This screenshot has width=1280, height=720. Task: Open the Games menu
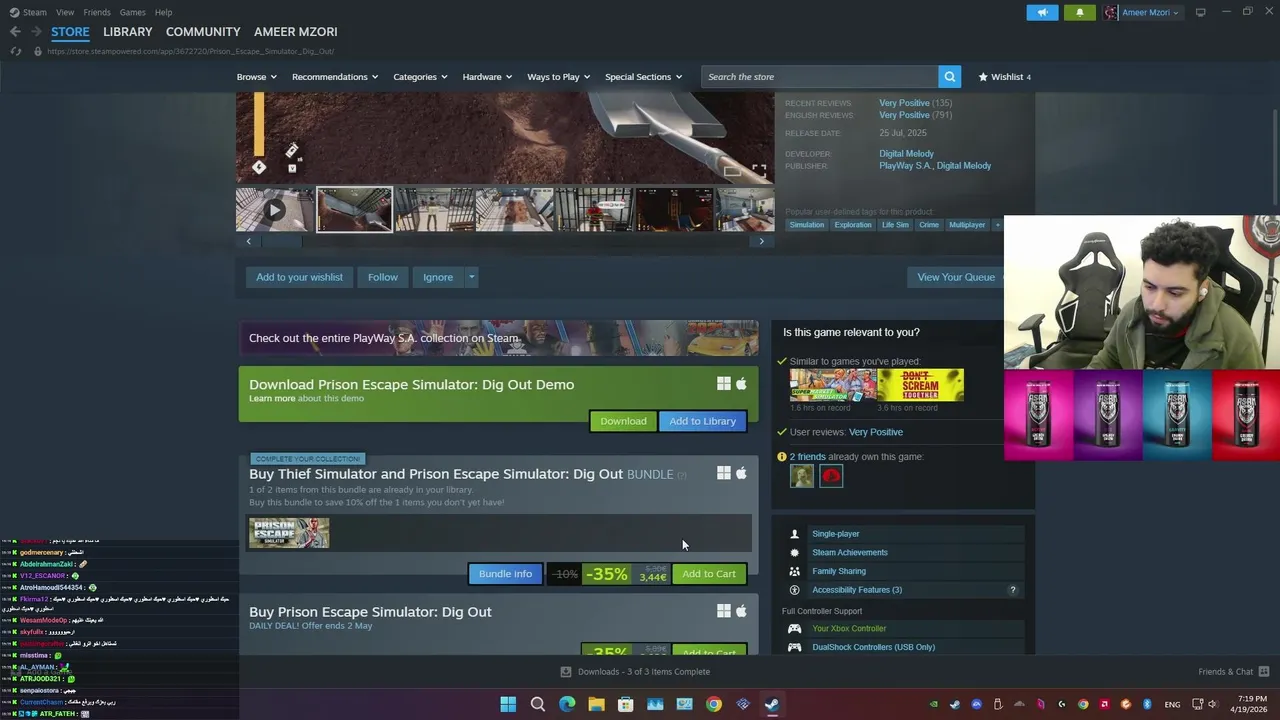tap(133, 12)
